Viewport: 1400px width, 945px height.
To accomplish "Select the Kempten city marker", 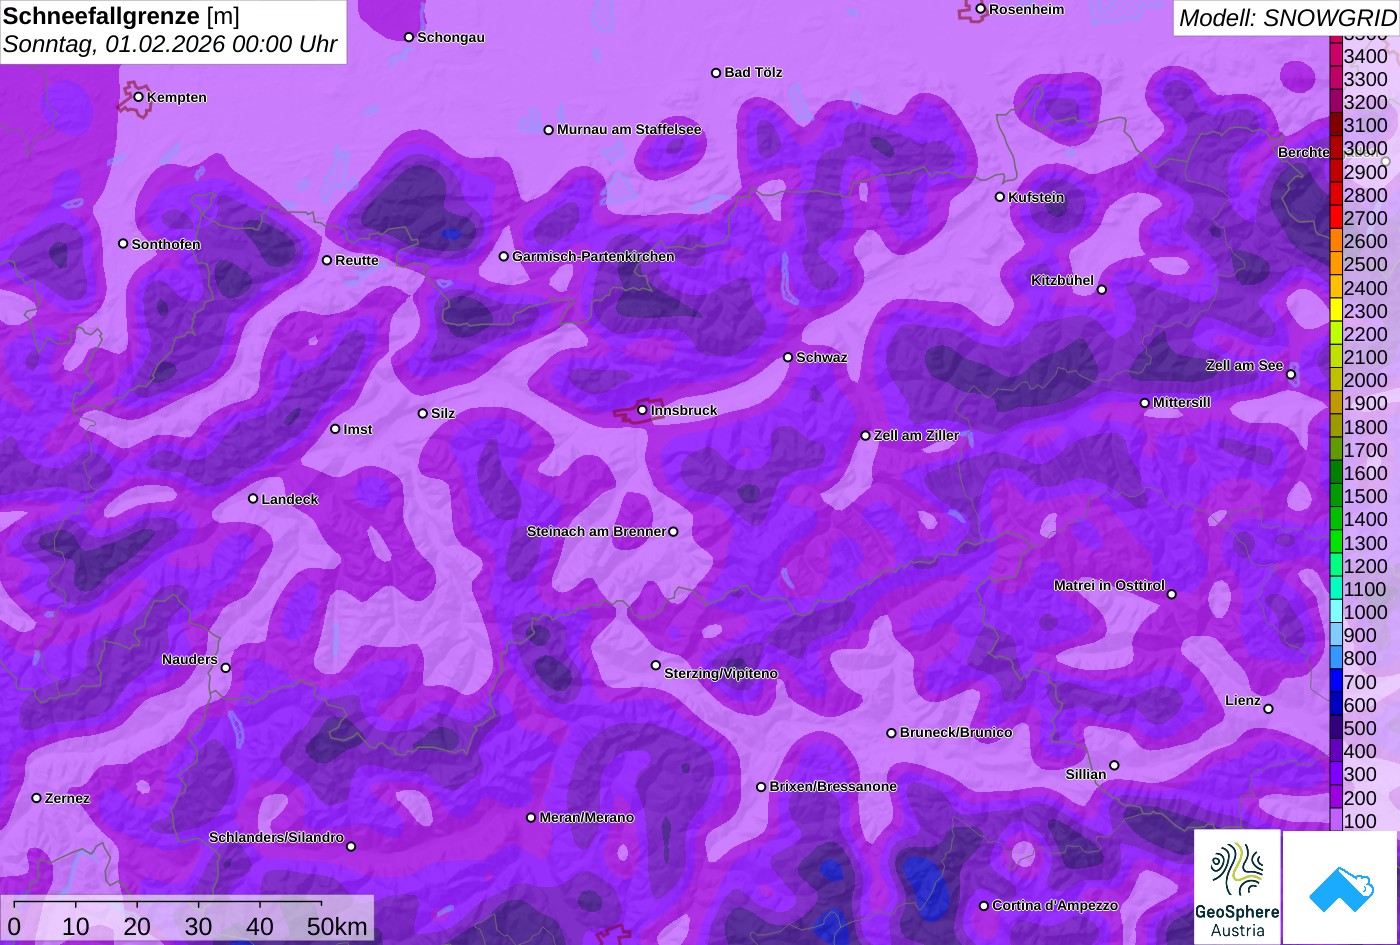I will pyautogui.click(x=139, y=97).
